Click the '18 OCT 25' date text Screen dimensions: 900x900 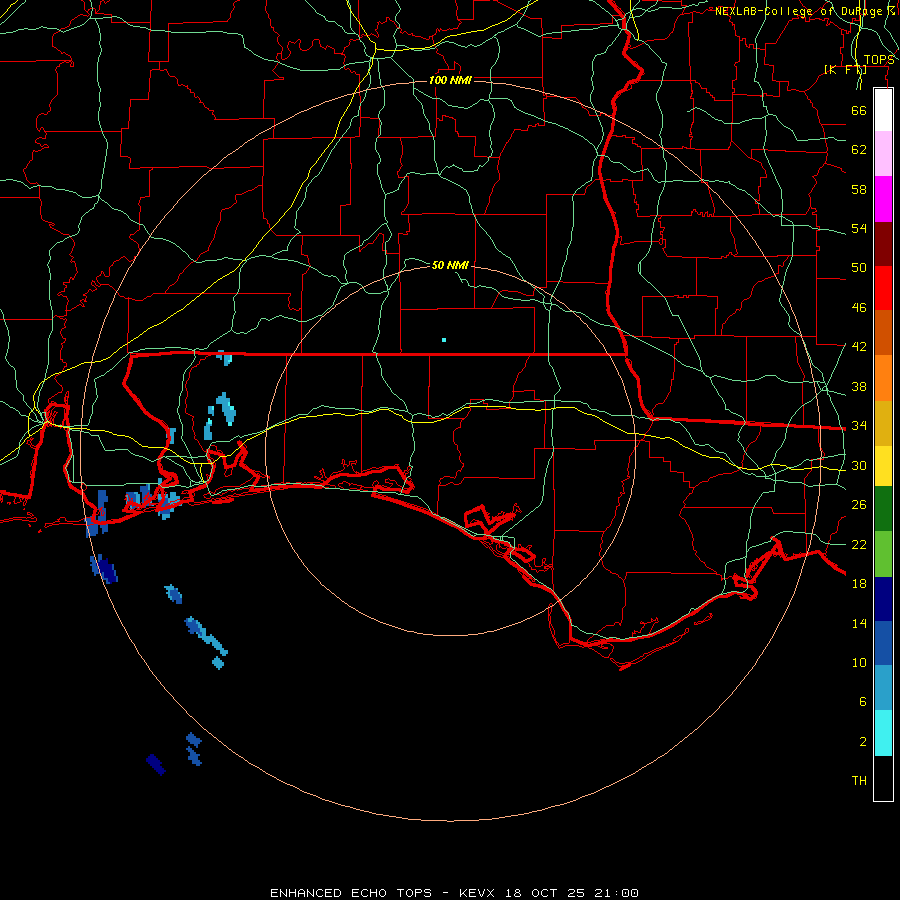pos(545,893)
